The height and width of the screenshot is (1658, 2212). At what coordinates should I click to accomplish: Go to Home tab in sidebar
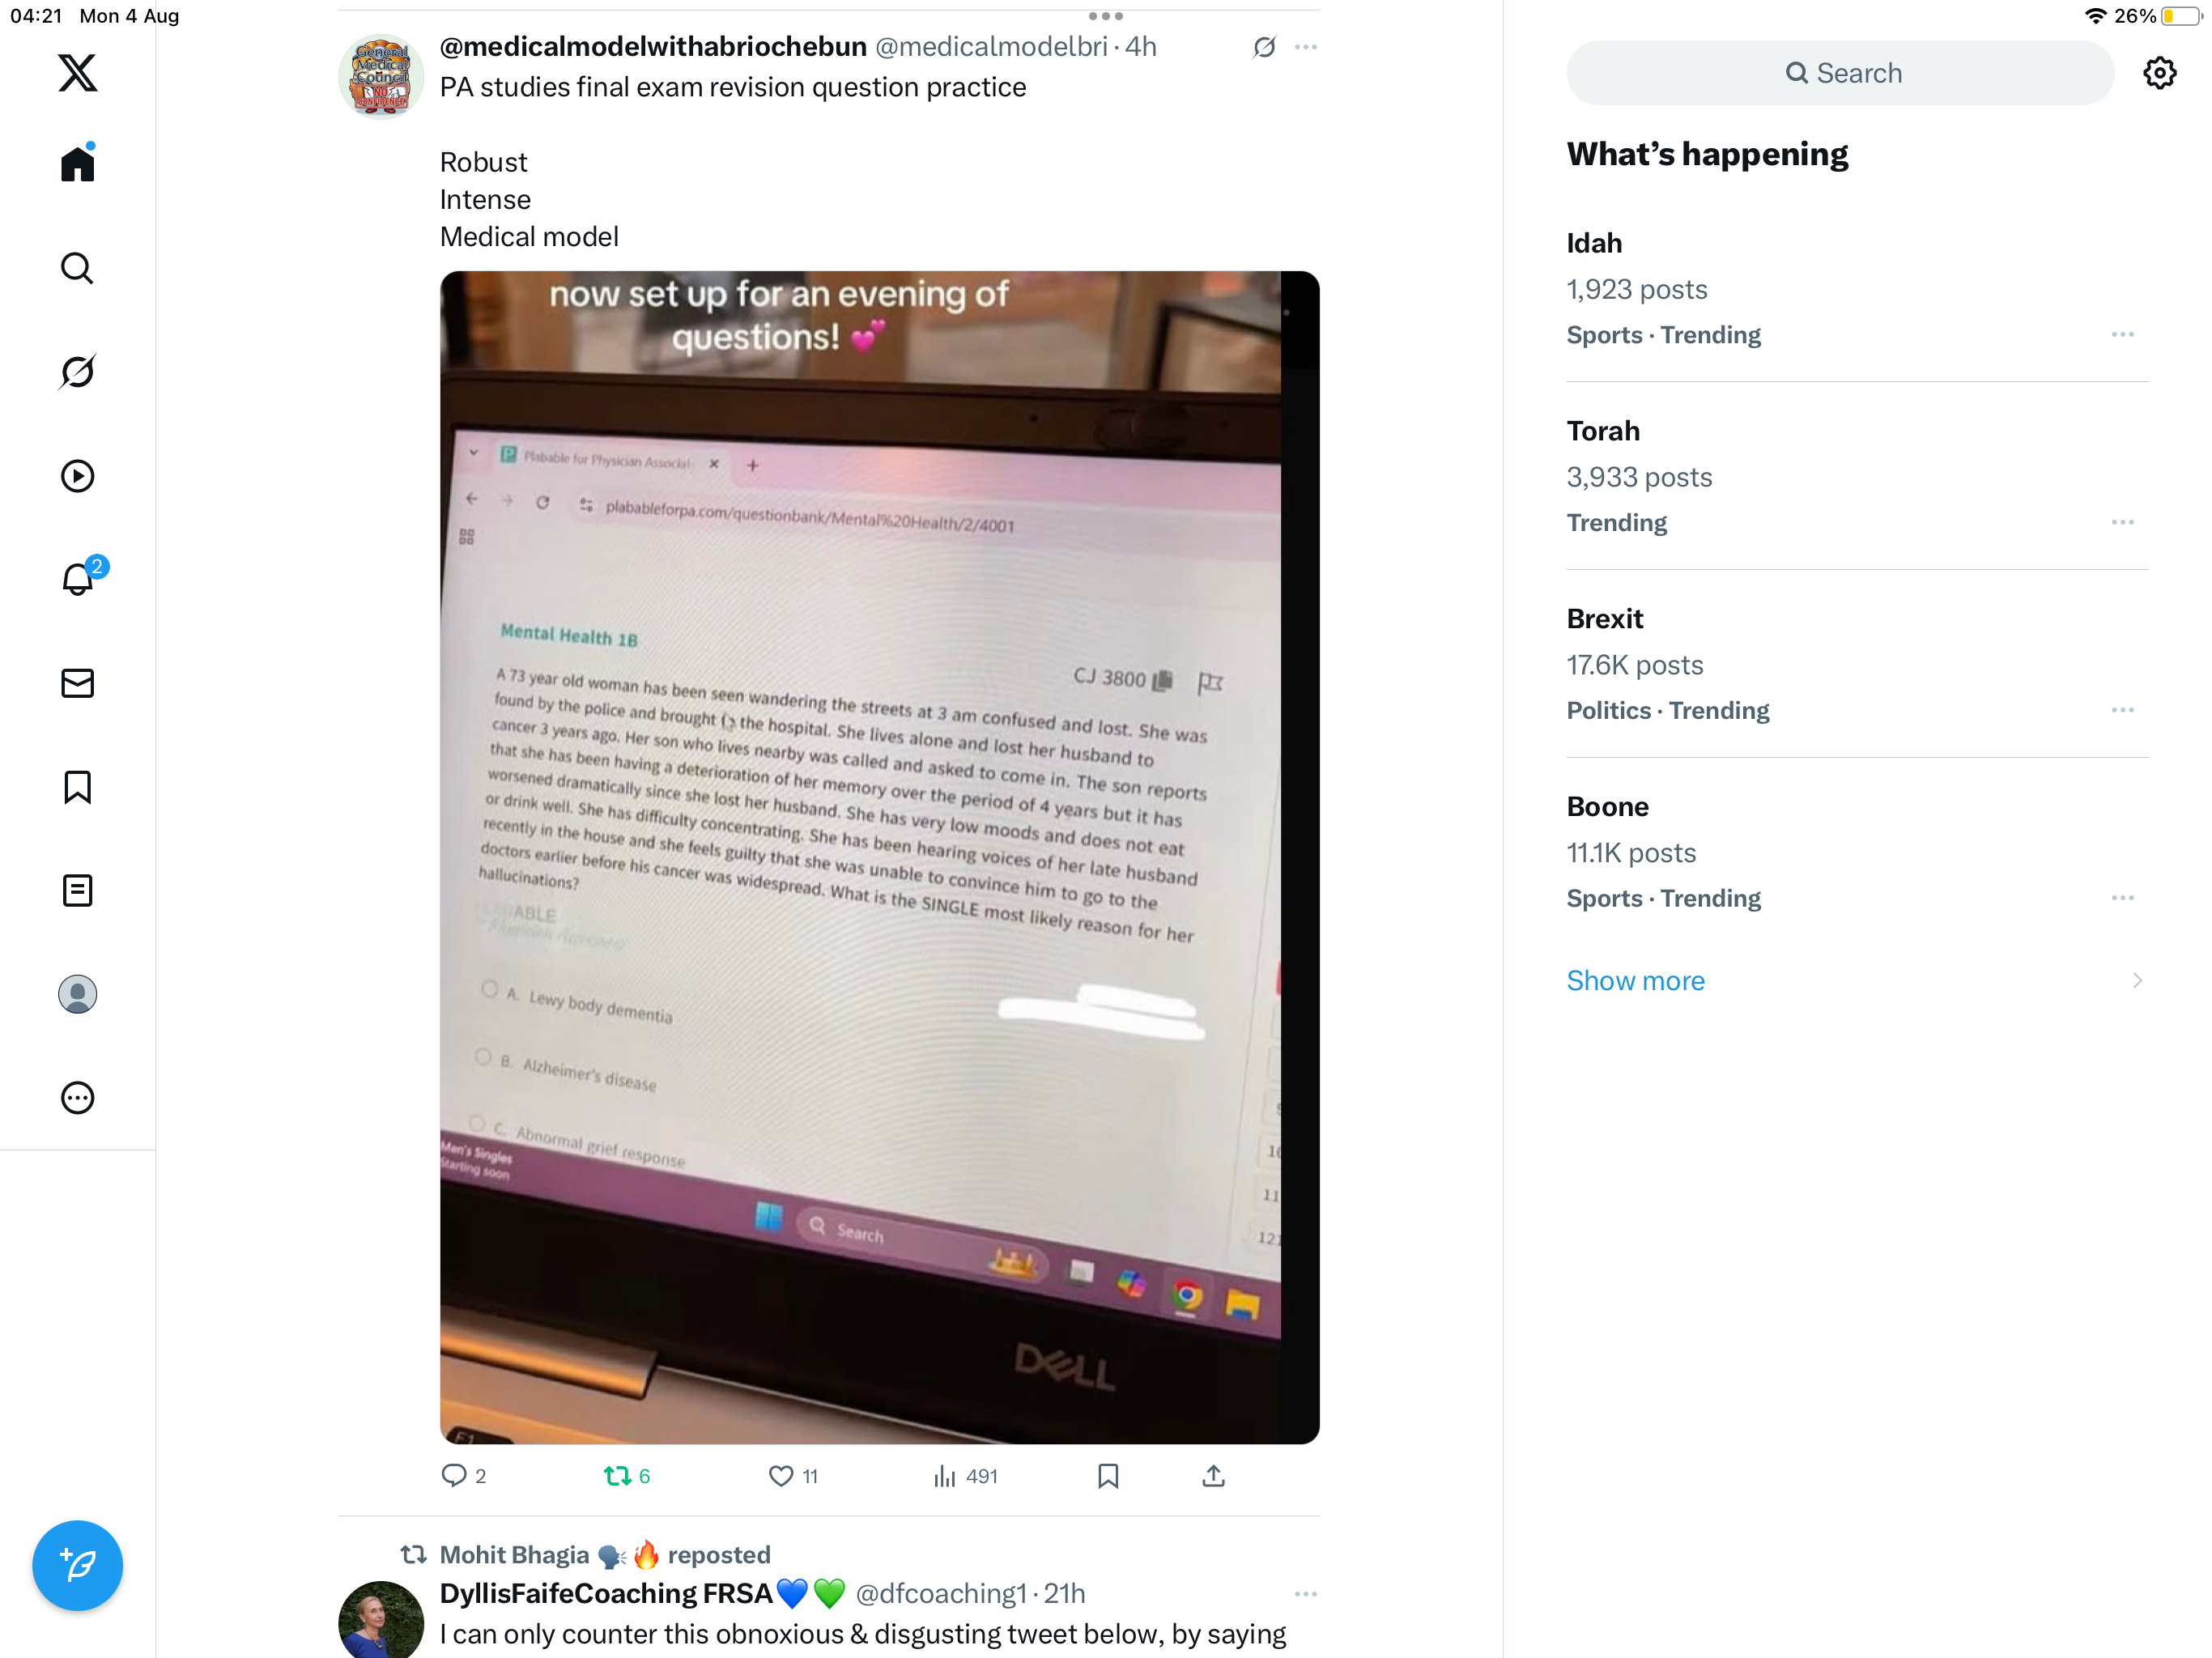pos(77,163)
